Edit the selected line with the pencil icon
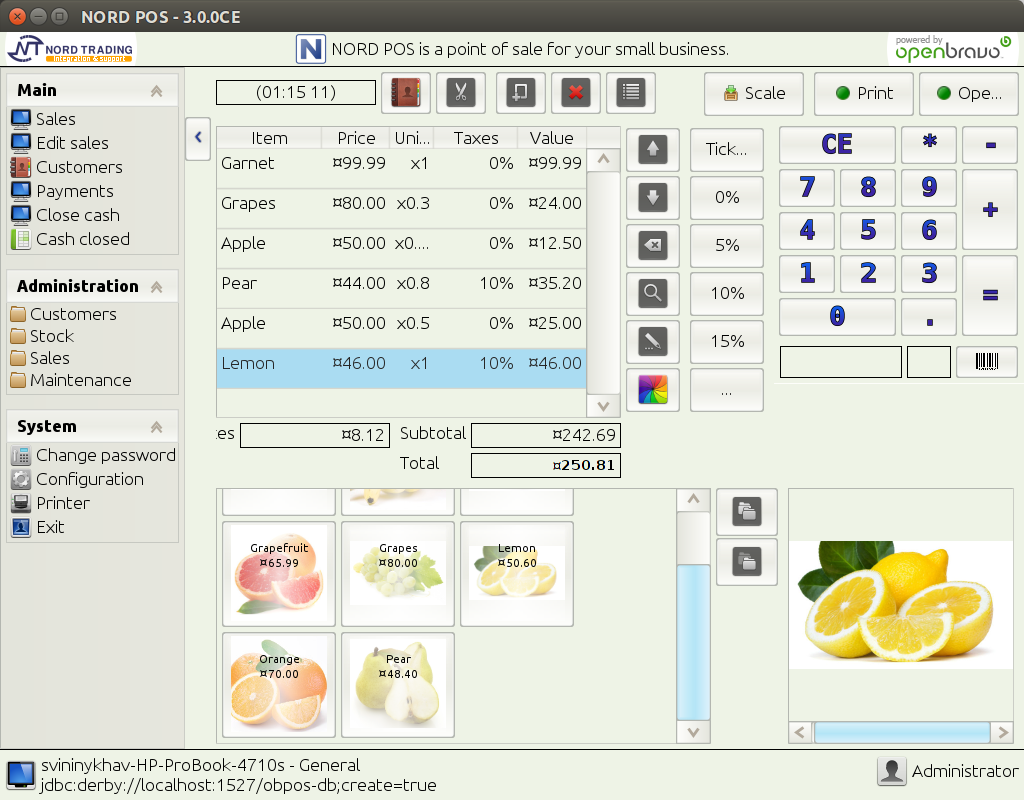 (652, 342)
